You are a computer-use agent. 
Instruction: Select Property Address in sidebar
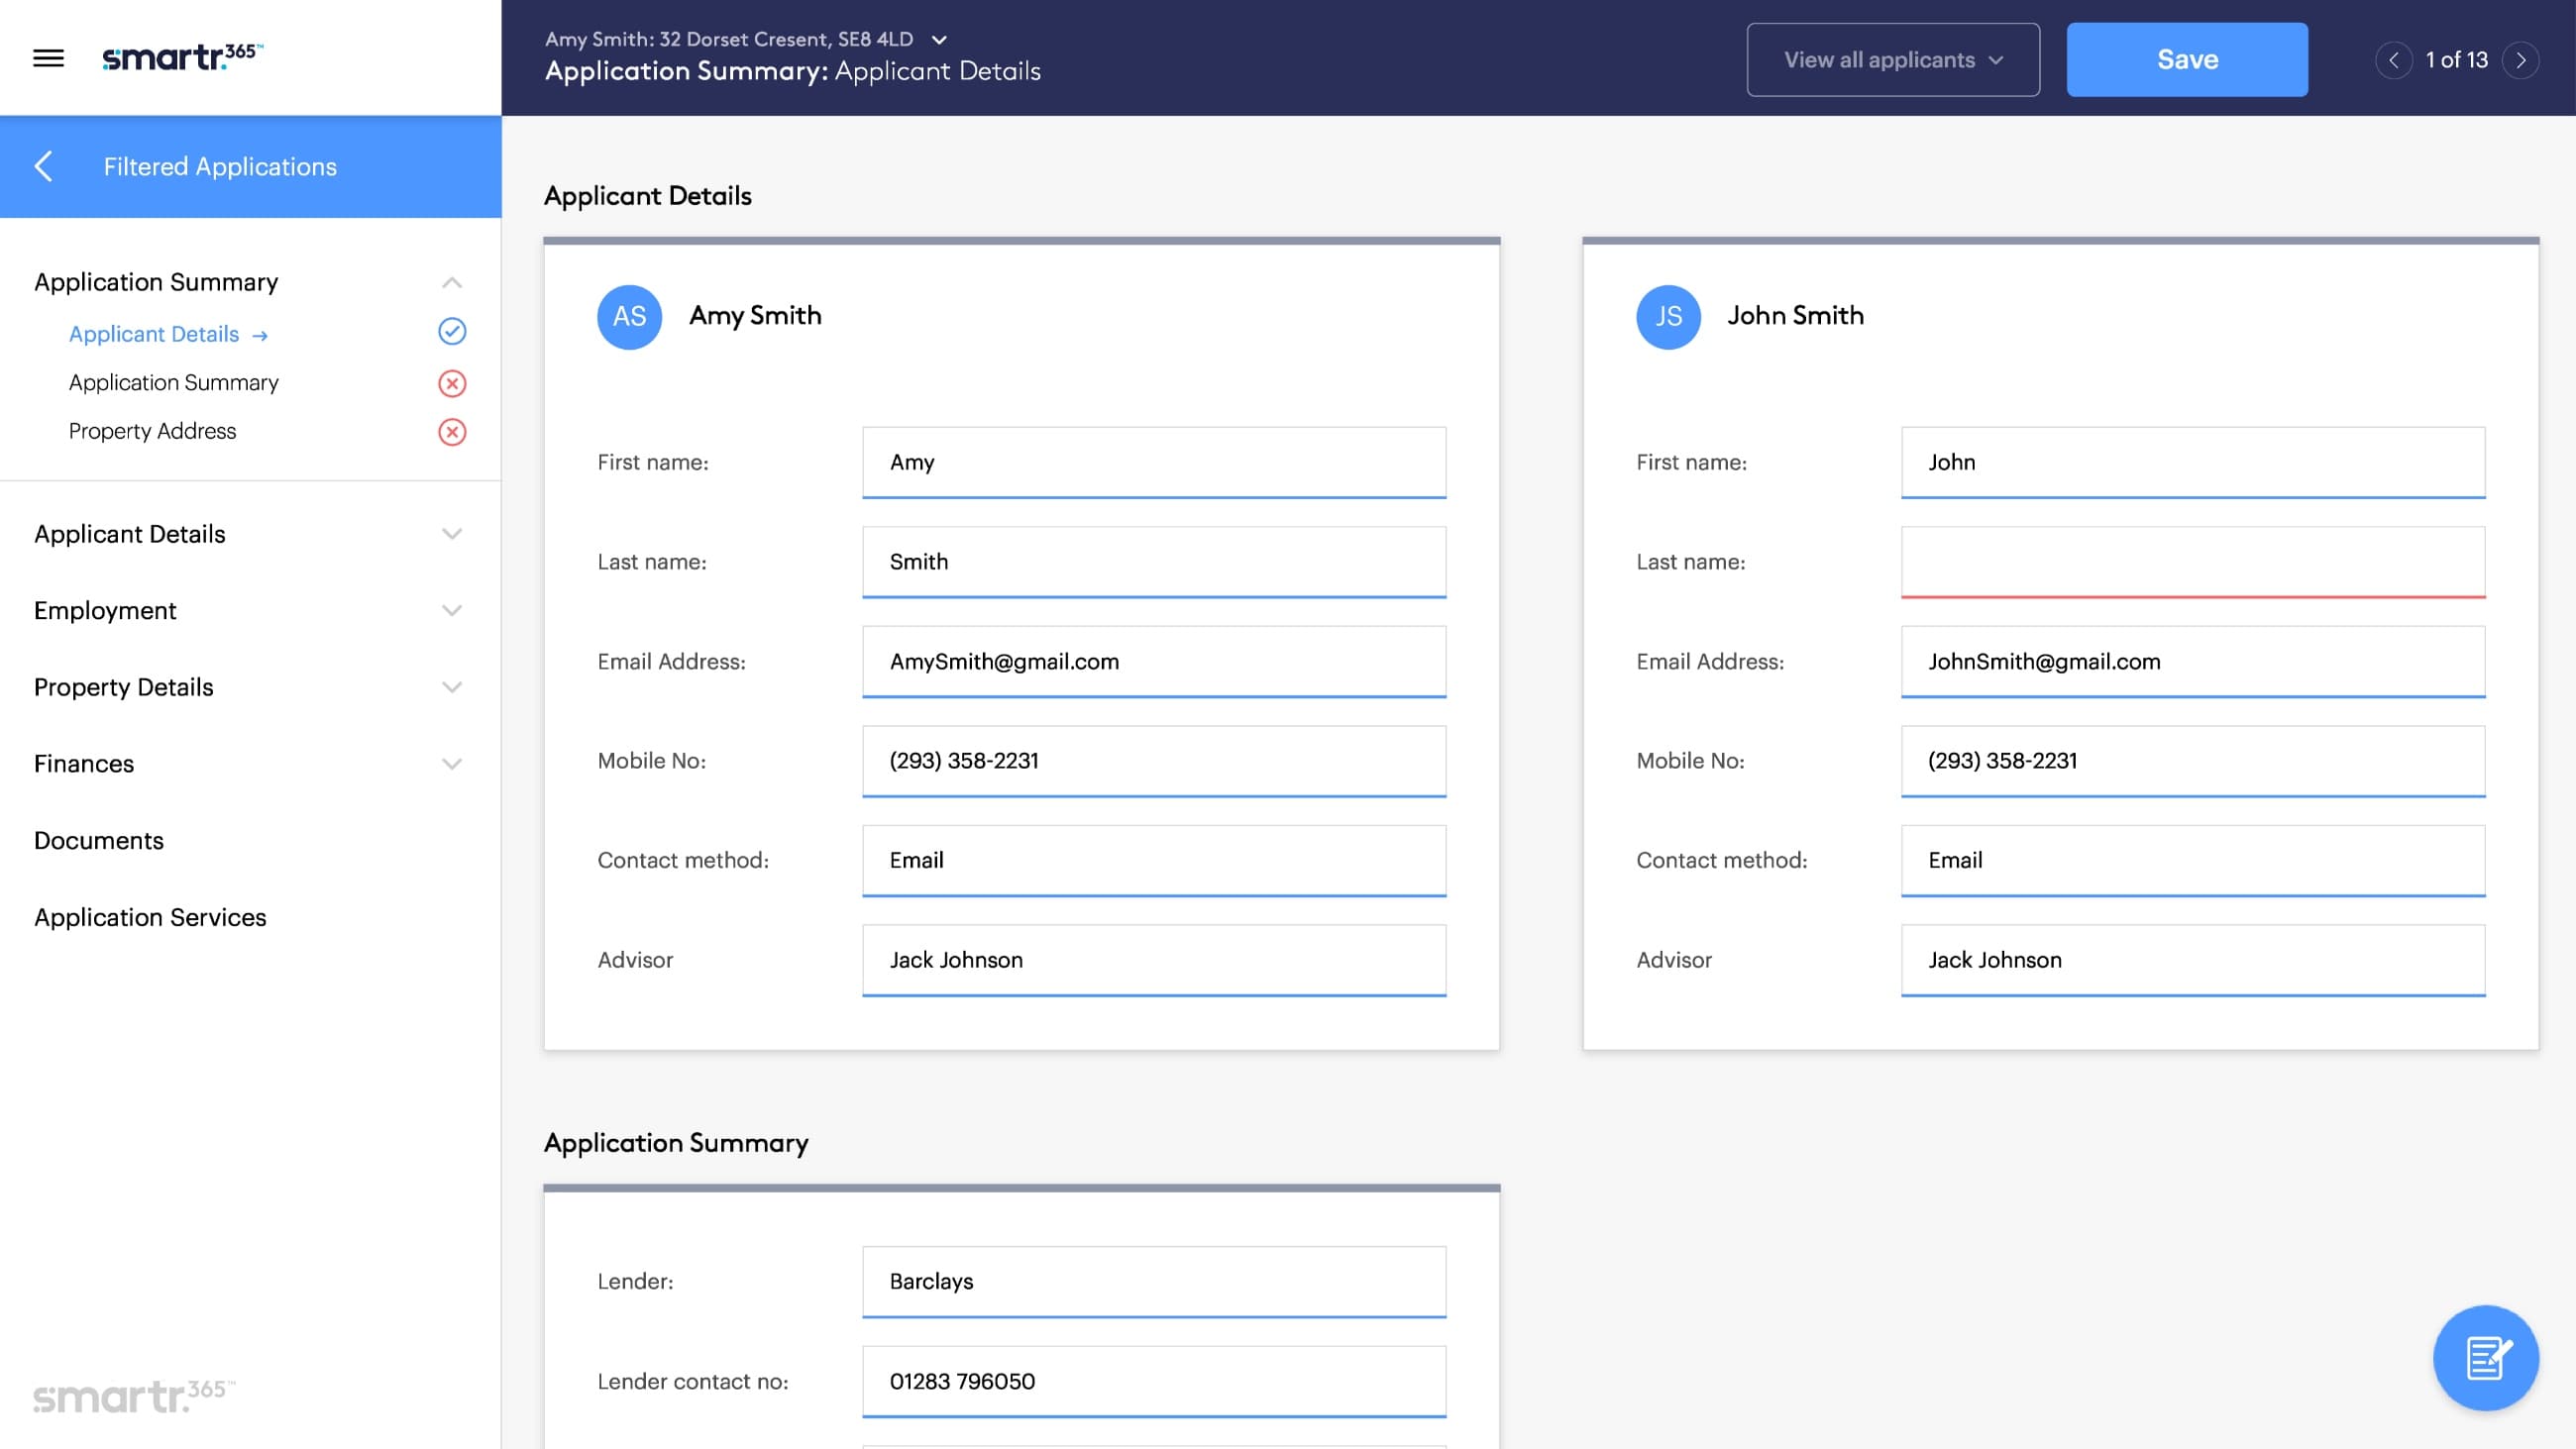tap(152, 431)
